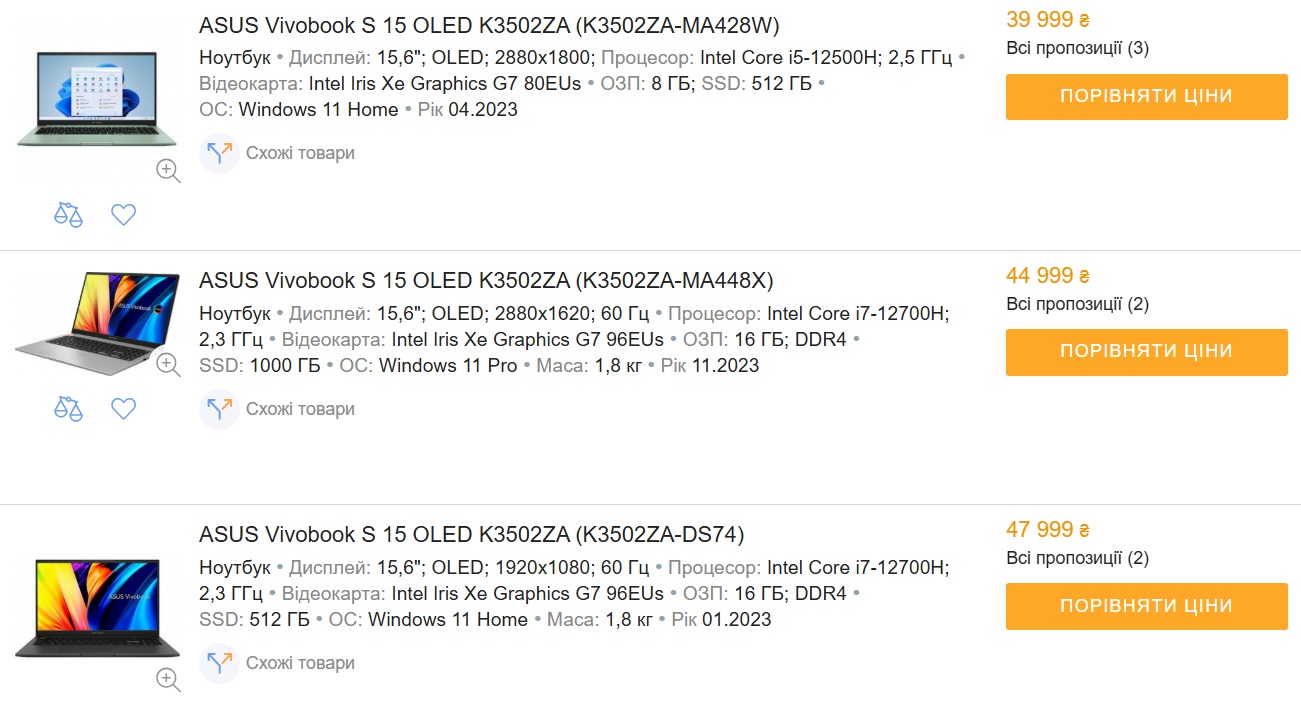
Task: Zoom magnifier on silver MA448X laptop image
Action: [x=168, y=365]
